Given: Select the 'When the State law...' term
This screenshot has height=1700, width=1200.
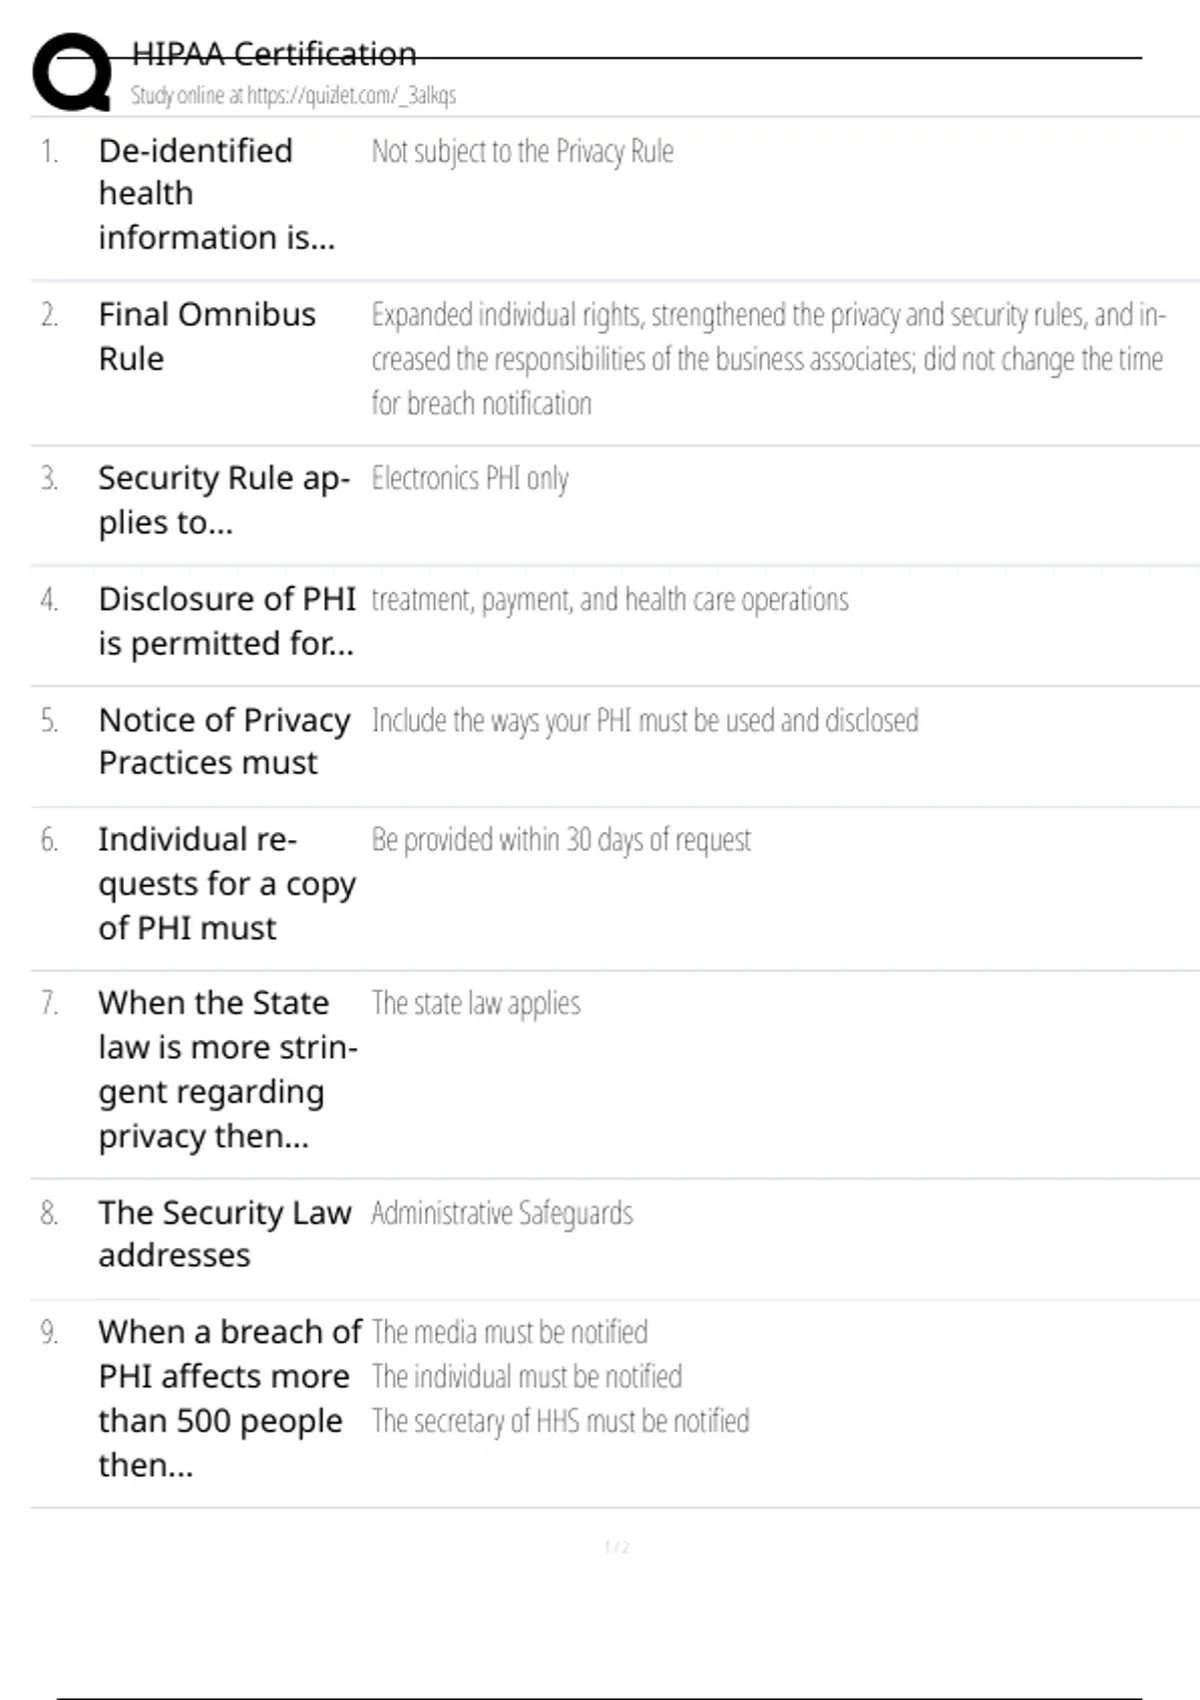Looking at the screenshot, I should coord(227,1069).
